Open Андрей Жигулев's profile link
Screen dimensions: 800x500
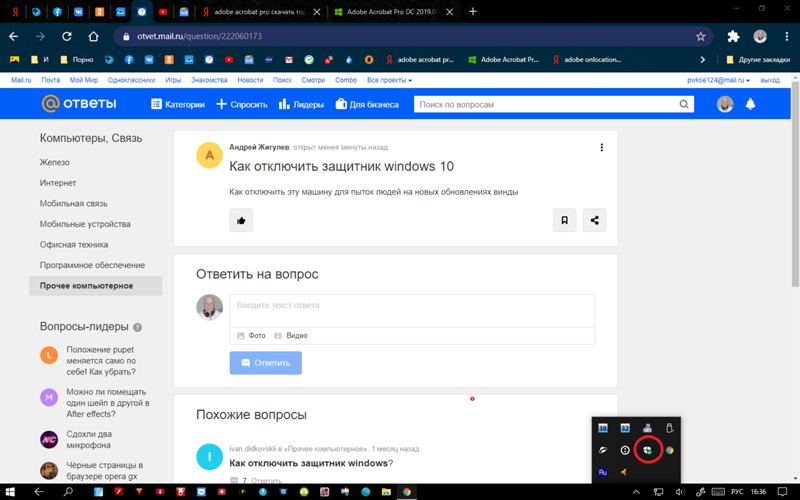[x=259, y=147]
